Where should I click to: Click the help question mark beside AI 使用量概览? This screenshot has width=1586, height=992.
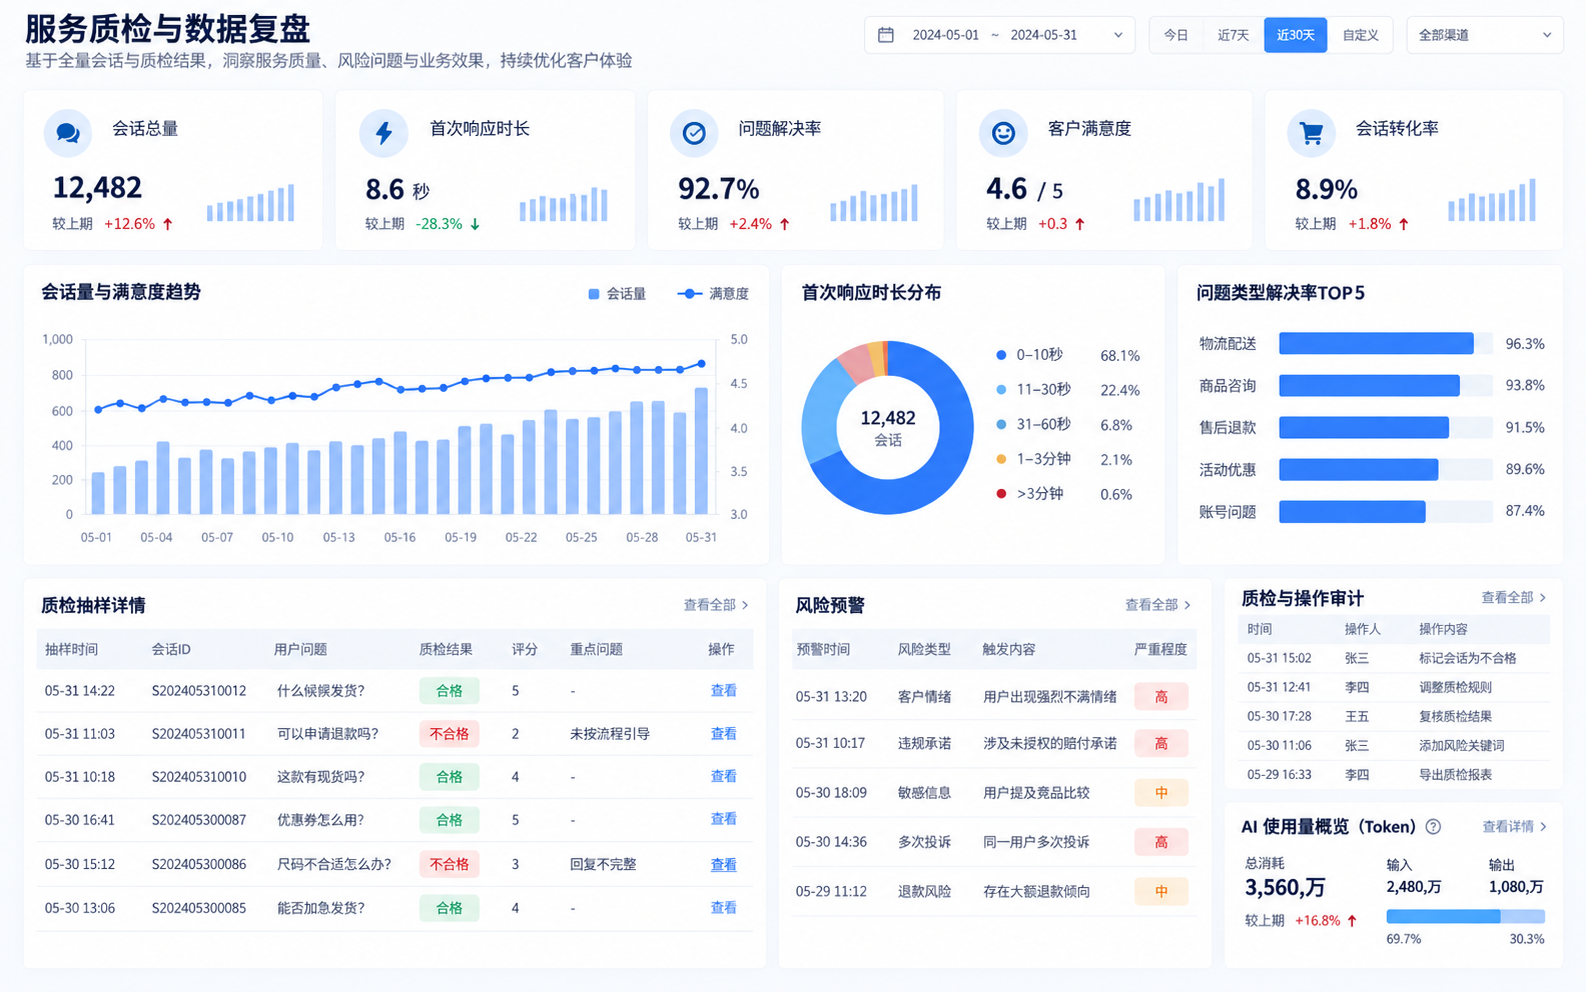click(x=1433, y=827)
